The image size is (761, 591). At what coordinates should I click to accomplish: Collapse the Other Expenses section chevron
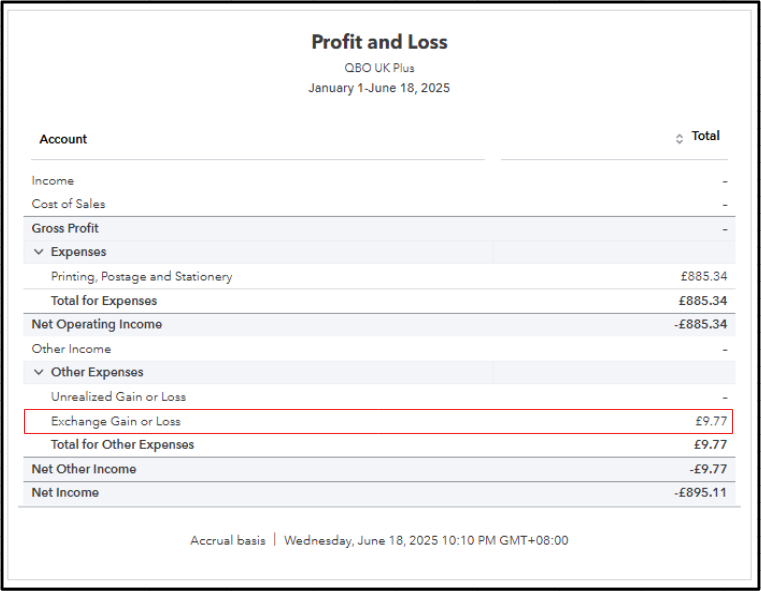(39, 372)
